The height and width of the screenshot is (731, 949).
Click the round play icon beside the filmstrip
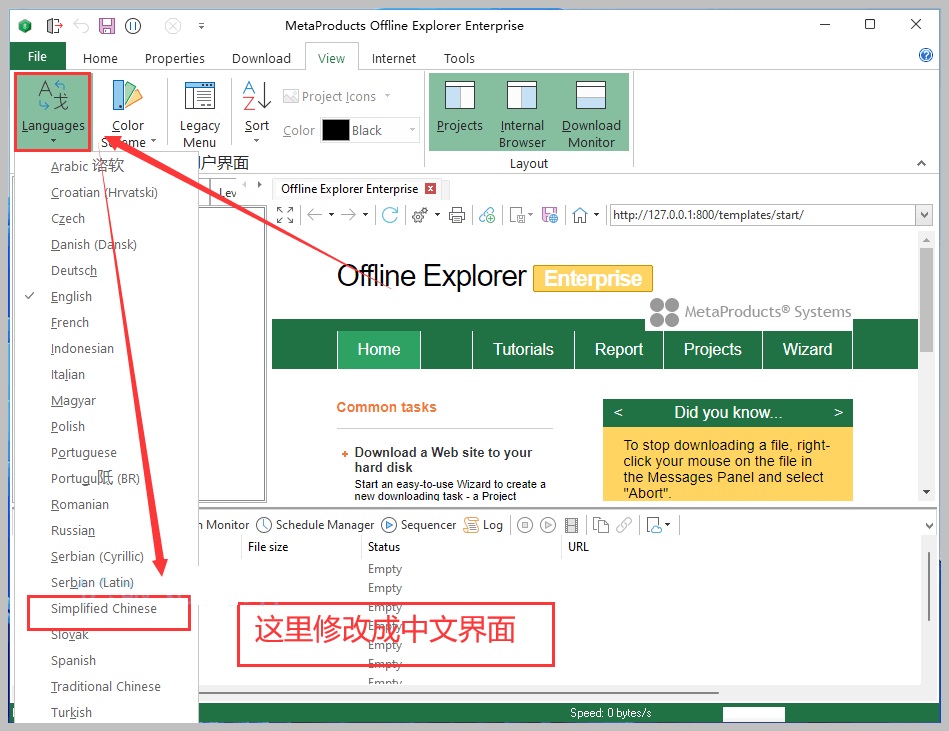click(548, 525)
